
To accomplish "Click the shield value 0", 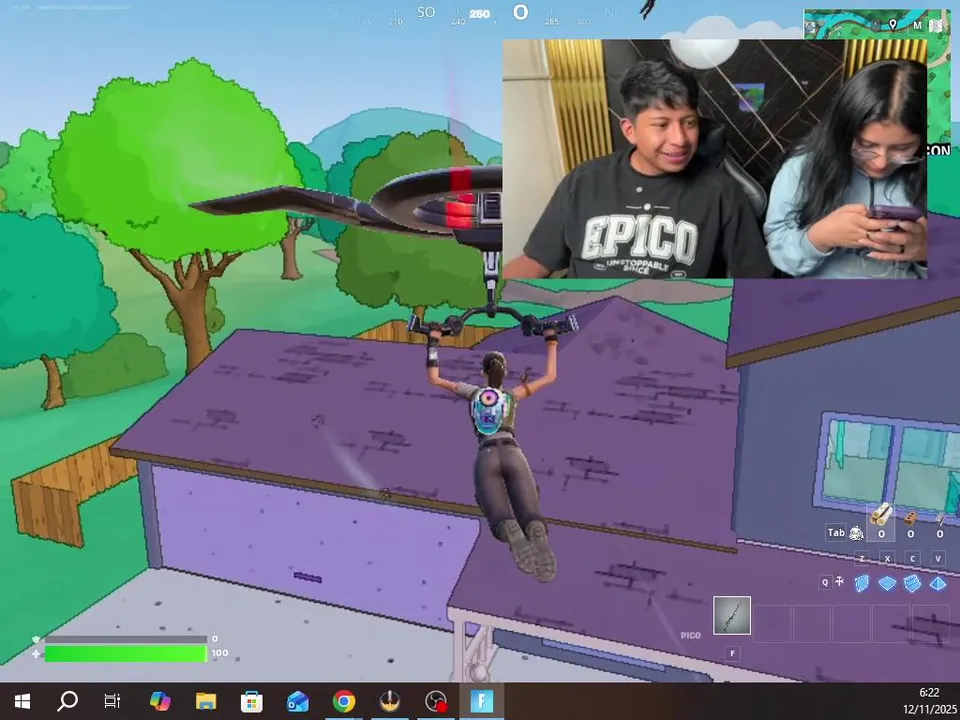I will pyautogui.click(x=214, y=639).
